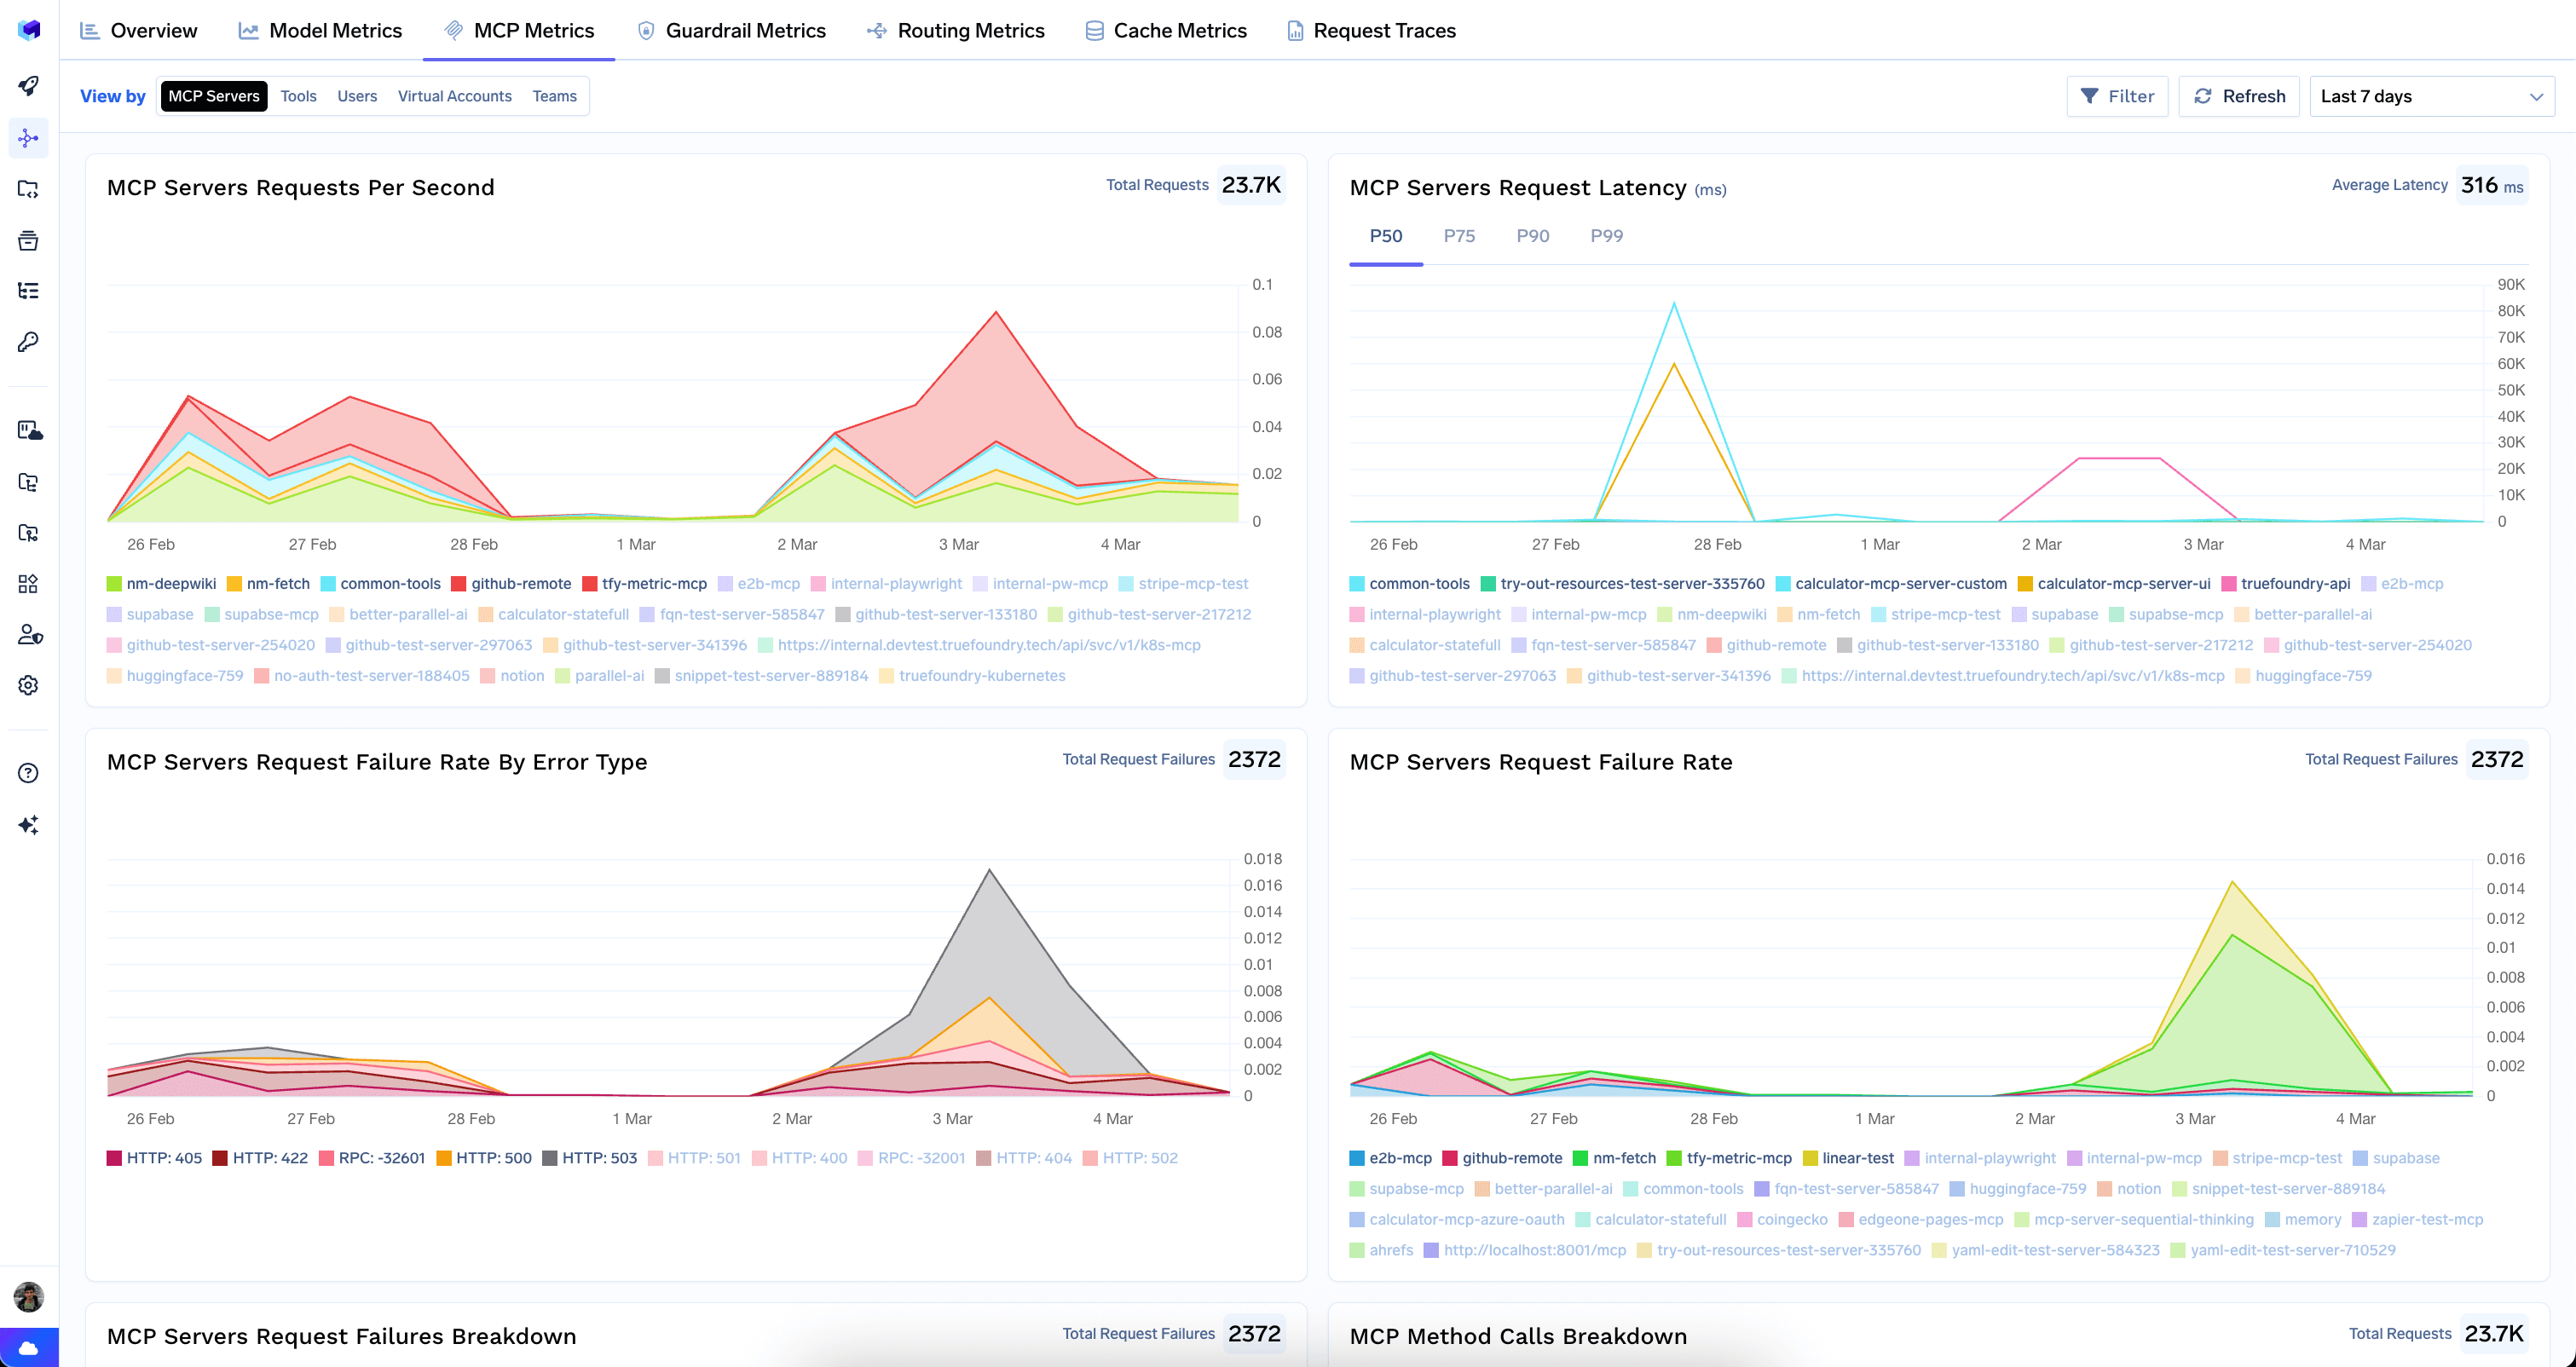Switch to the Guardrail Metrics tab
Viewport: 2576px width, 1367px height.
coord(746,30)
